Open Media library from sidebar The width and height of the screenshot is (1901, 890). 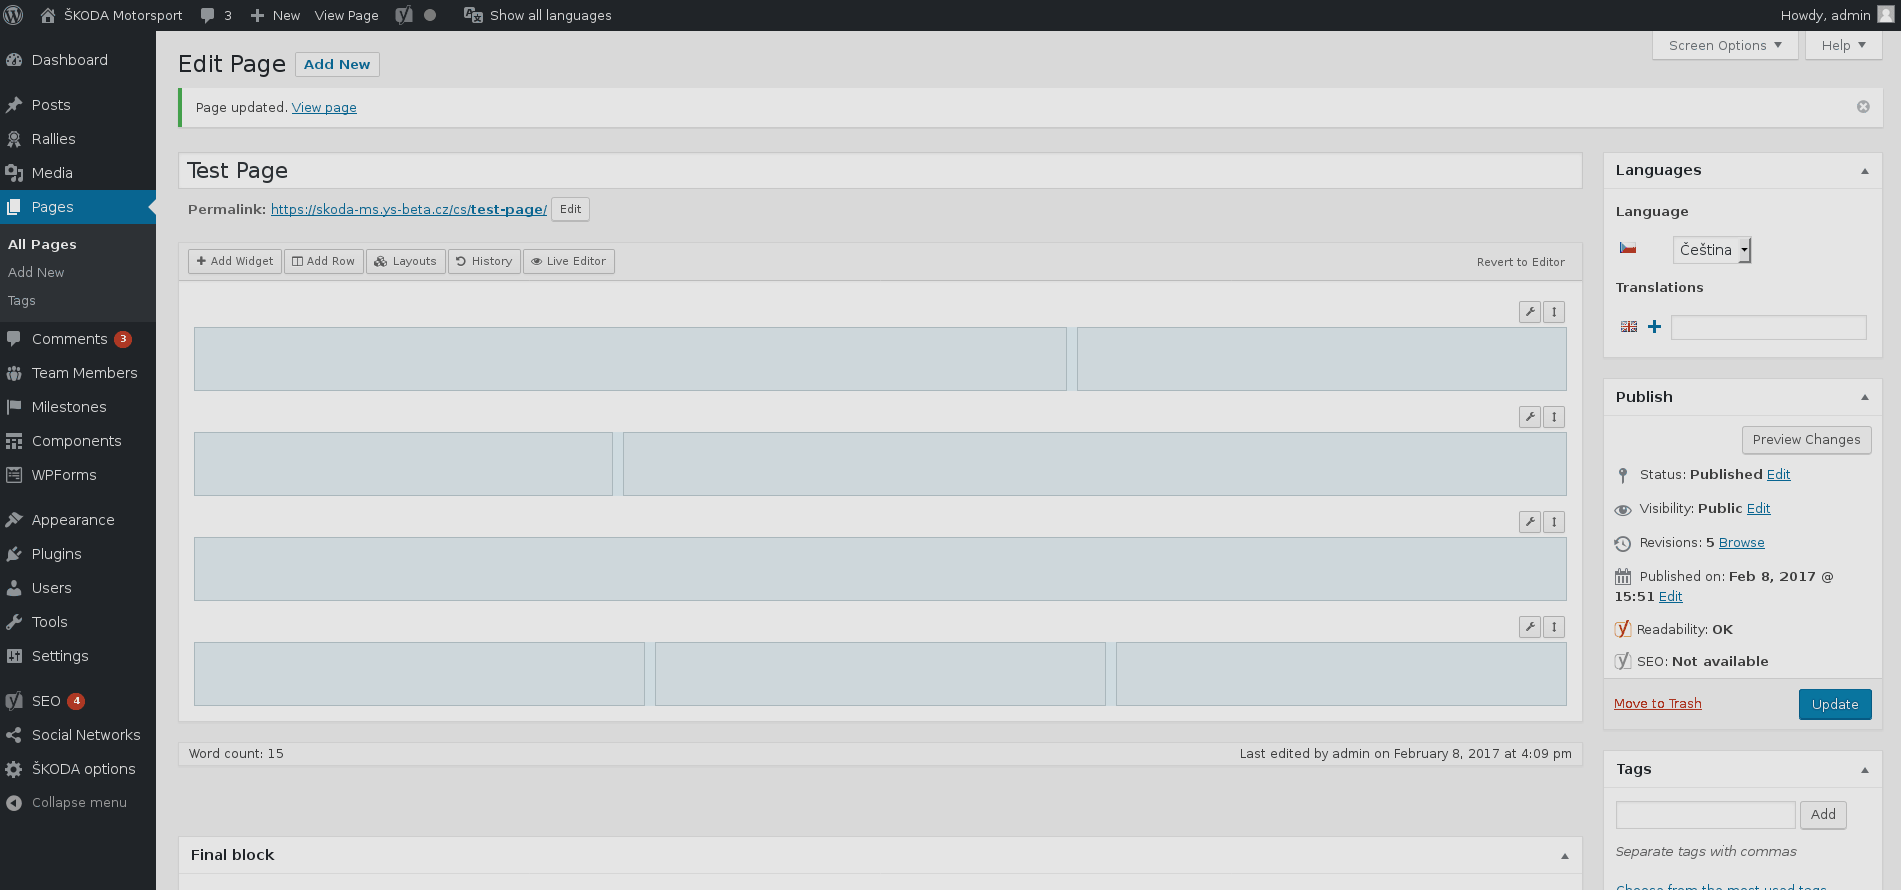pyautogui.click(x=78, y=173)
